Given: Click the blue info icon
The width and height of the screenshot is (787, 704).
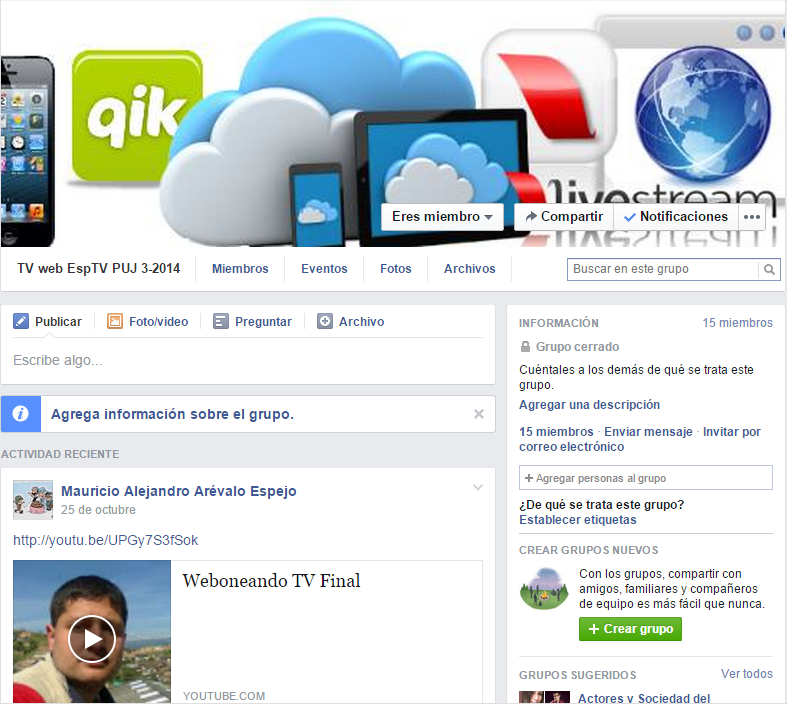Looking at the screenshot, I should 21,414.
